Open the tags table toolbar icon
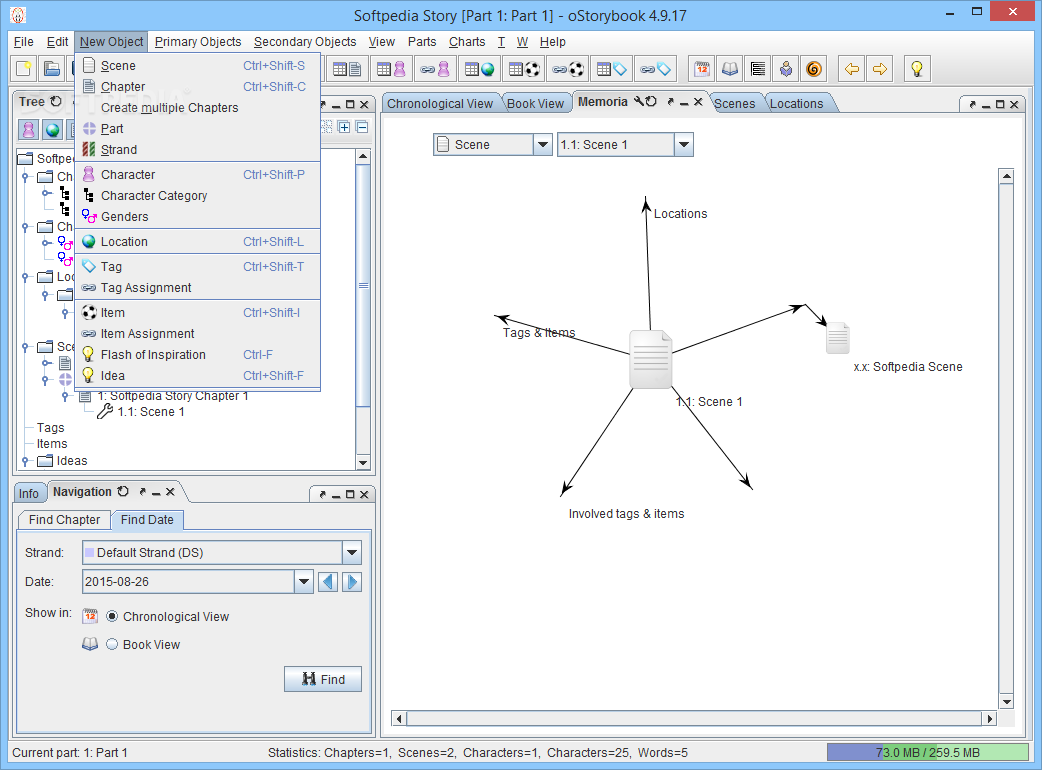Viewport: 1042px width, 770px height. click(x=612, y=69)
